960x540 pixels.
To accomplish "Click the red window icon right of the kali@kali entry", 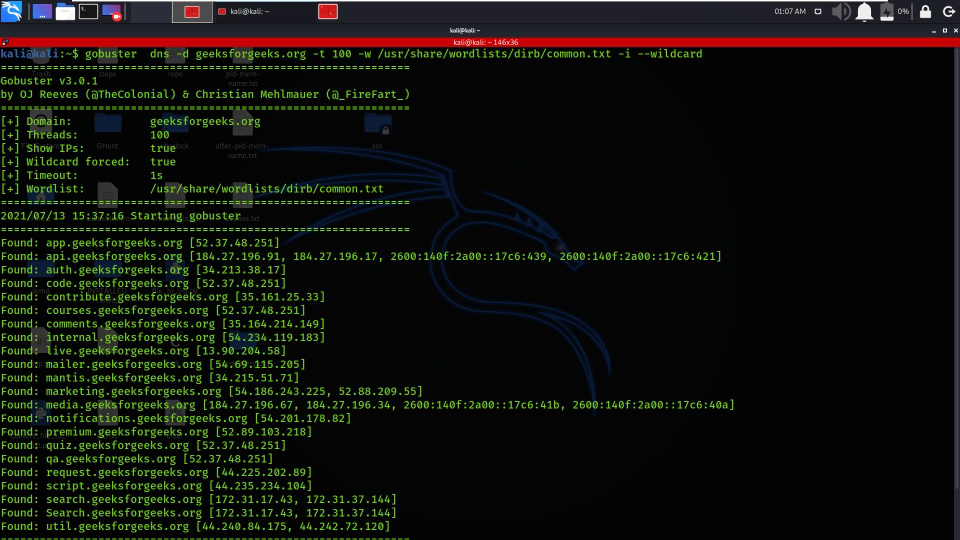I will coord(328,12).
